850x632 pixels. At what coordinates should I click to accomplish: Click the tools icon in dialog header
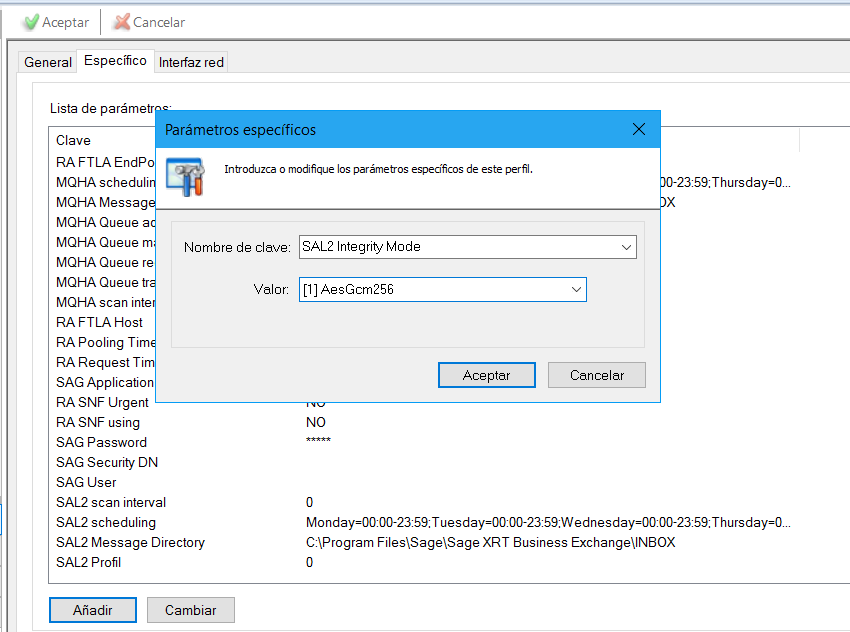[x=186, y=176]
